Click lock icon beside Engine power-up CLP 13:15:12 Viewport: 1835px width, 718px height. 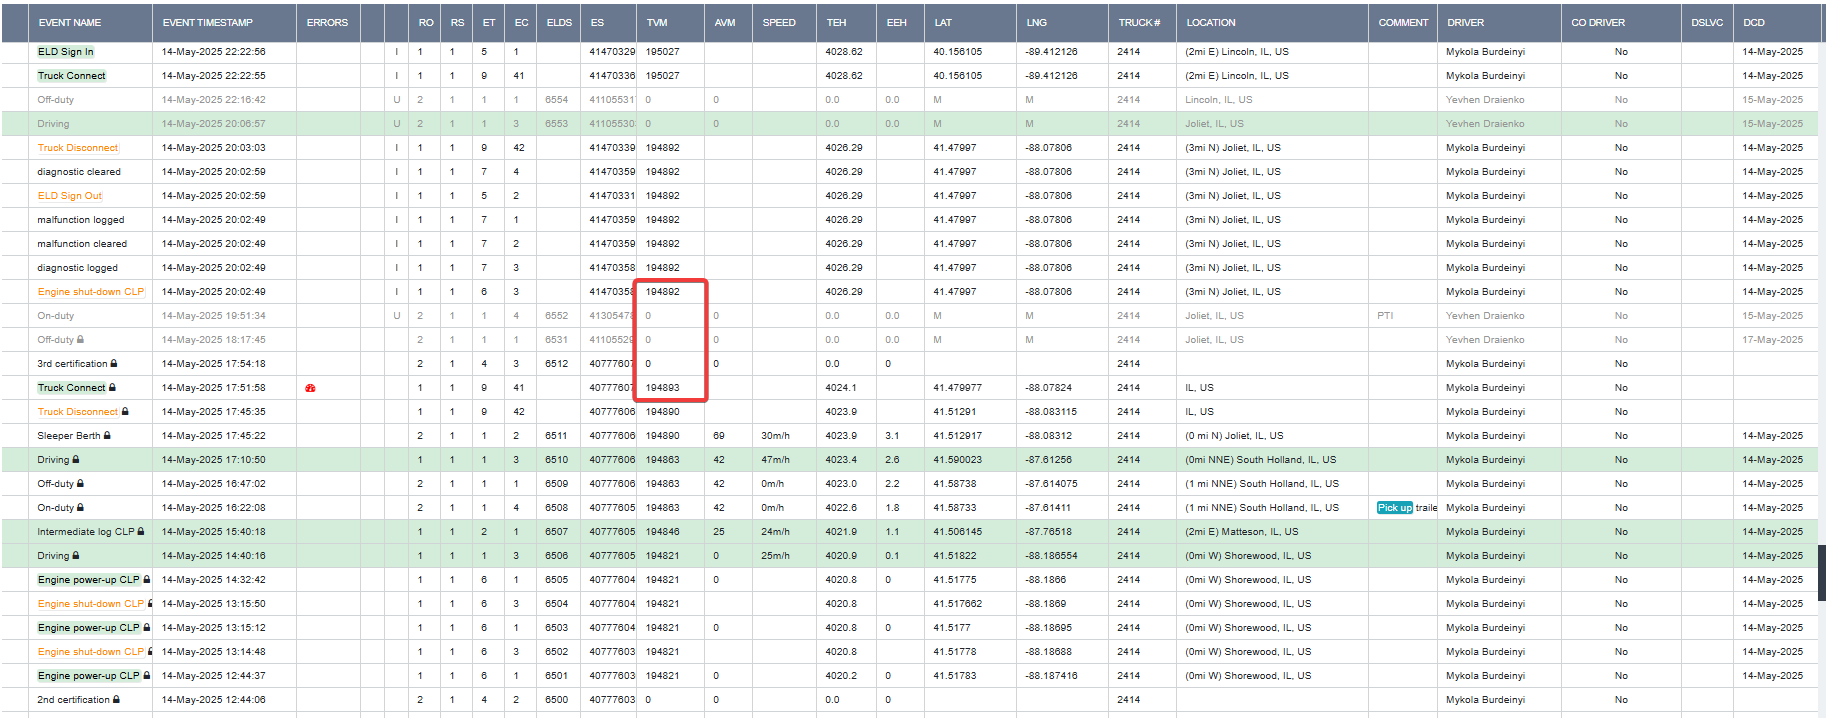click(147, 628)
